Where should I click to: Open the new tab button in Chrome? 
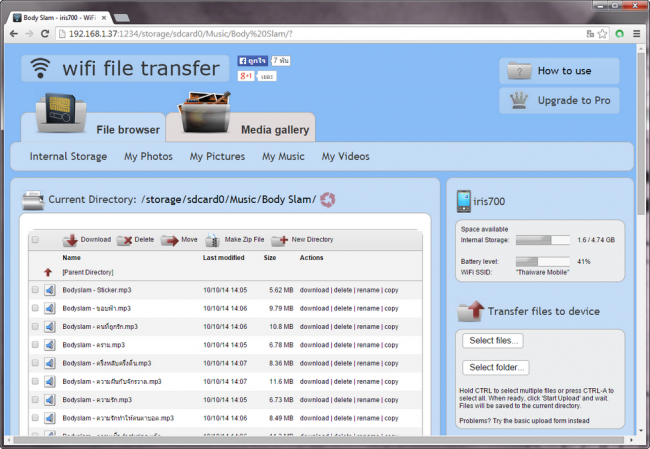coord(121,18)
